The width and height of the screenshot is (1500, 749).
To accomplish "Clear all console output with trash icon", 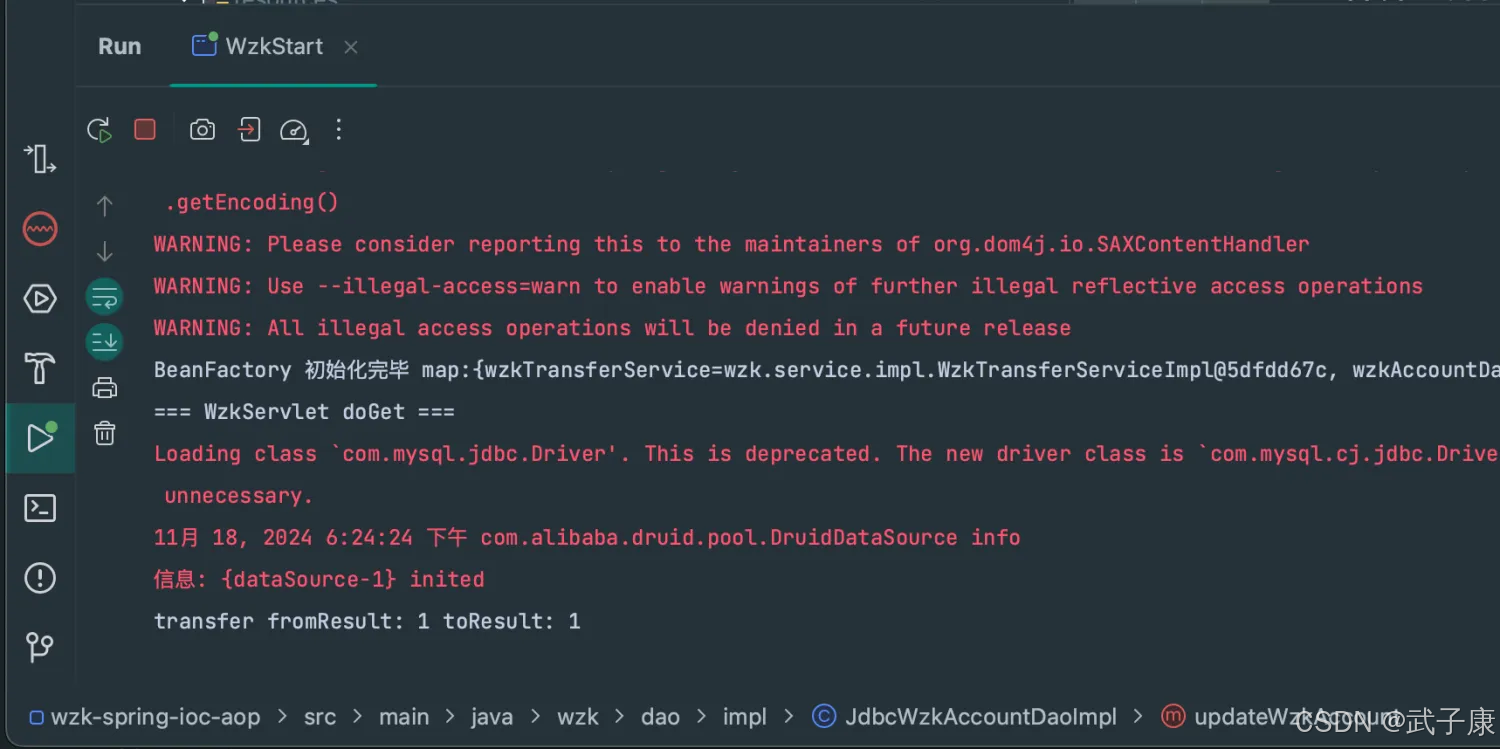I will click(x=104, y=433).
